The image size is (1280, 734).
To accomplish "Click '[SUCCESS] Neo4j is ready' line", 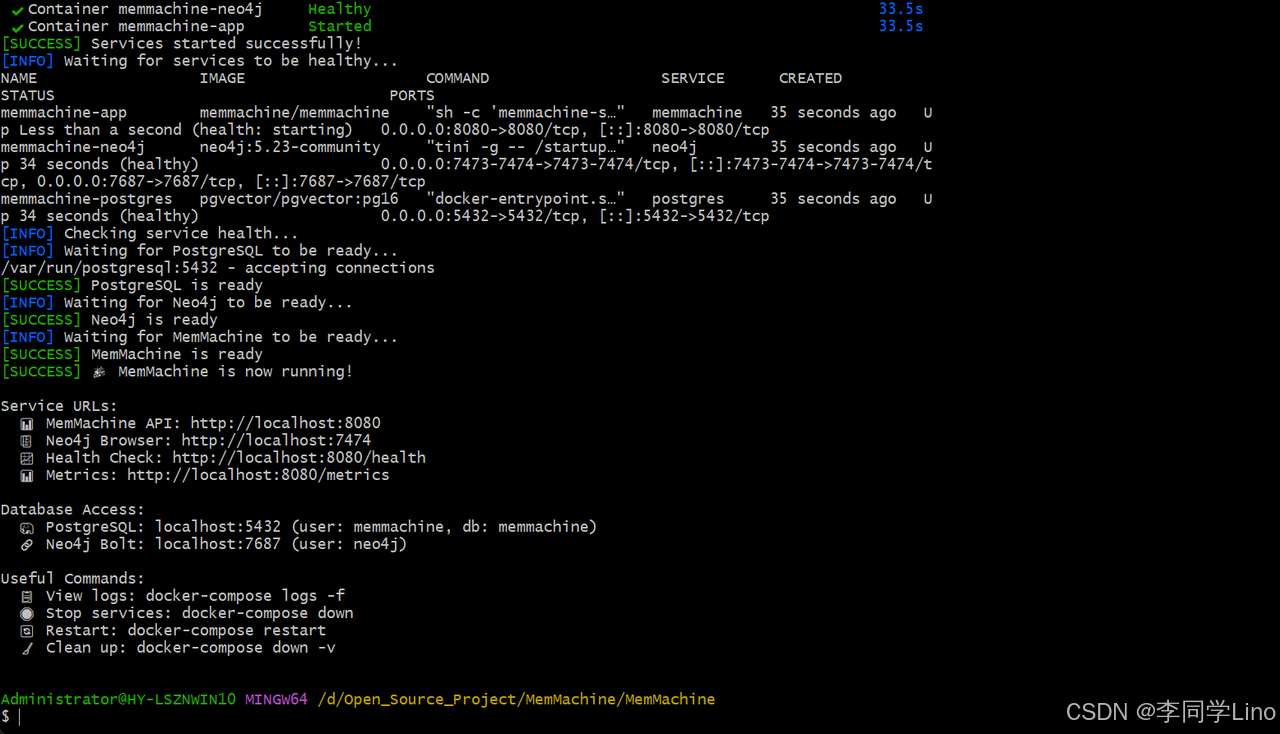I will pyautogui.click(x=109, y=320).
